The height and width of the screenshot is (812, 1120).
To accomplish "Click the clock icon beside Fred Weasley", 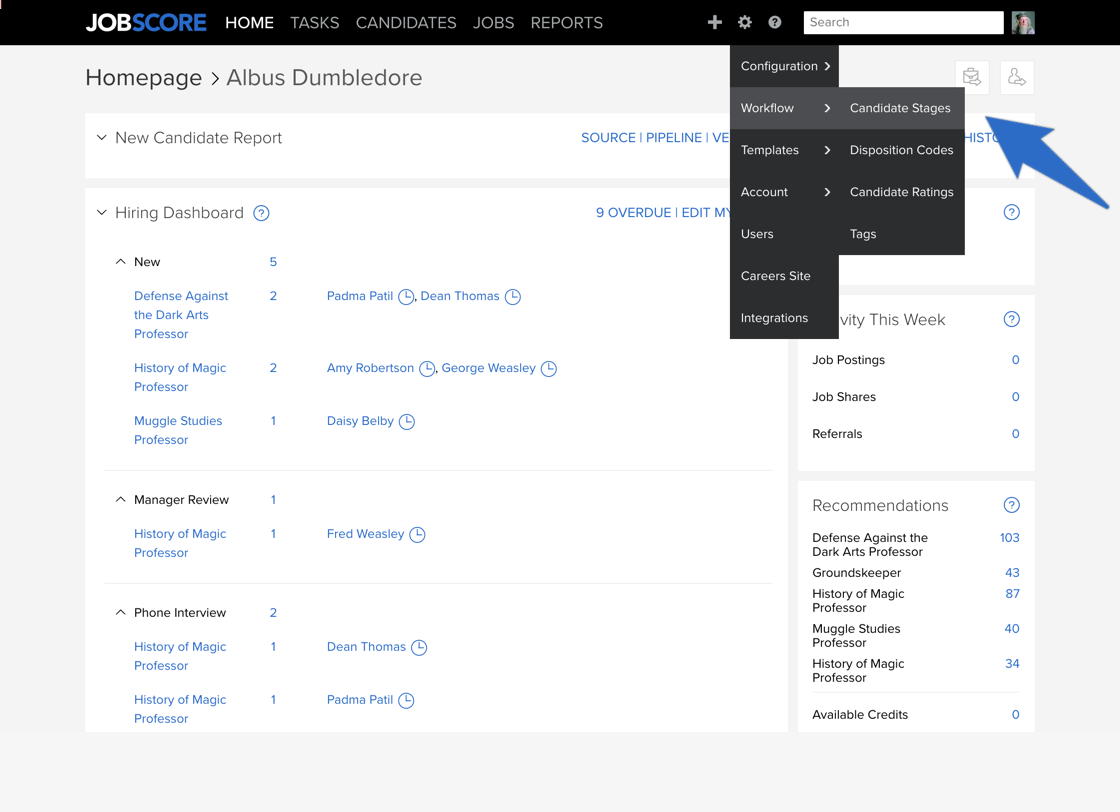I will point(418,534).
